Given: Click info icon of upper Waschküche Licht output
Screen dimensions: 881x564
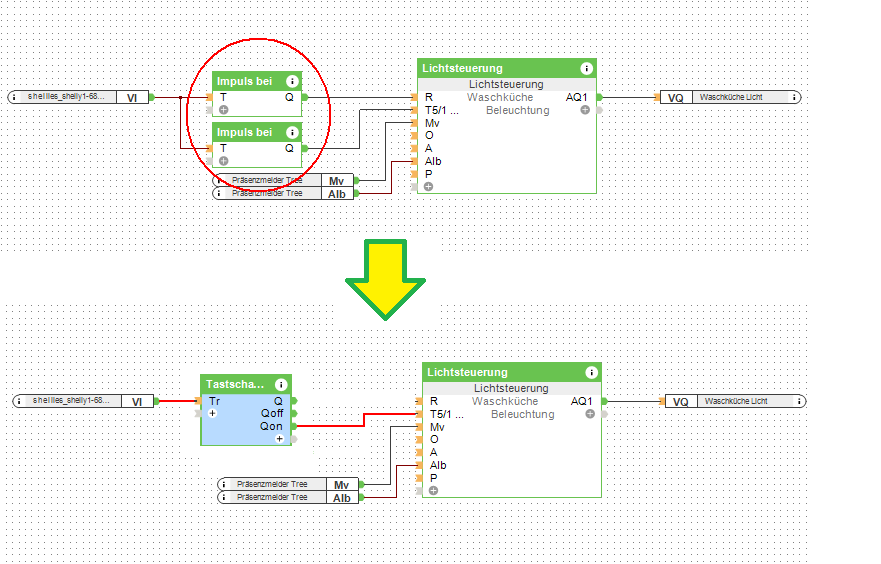Looking at the screenshot, I should tap(794, 97).
